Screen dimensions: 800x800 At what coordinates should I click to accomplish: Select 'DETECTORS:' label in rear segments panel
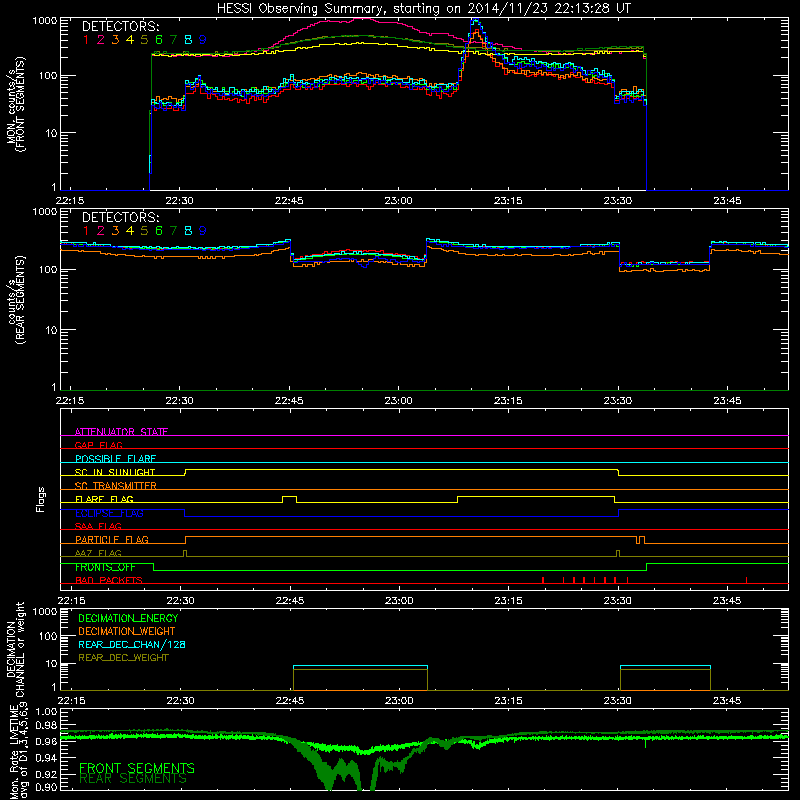120,217
